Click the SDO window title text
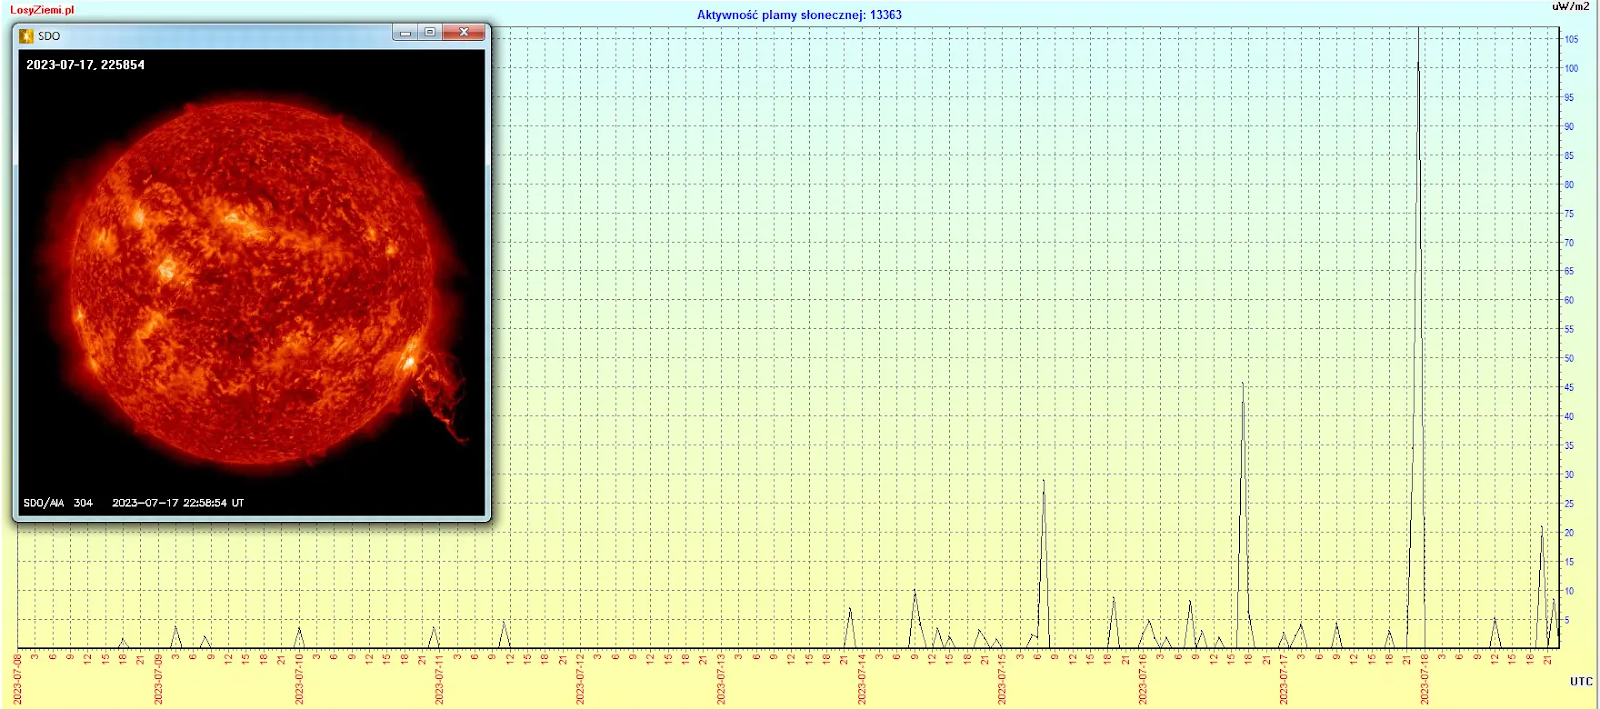1600x709 pixels. pyautogui.click(x=49, y=36)
